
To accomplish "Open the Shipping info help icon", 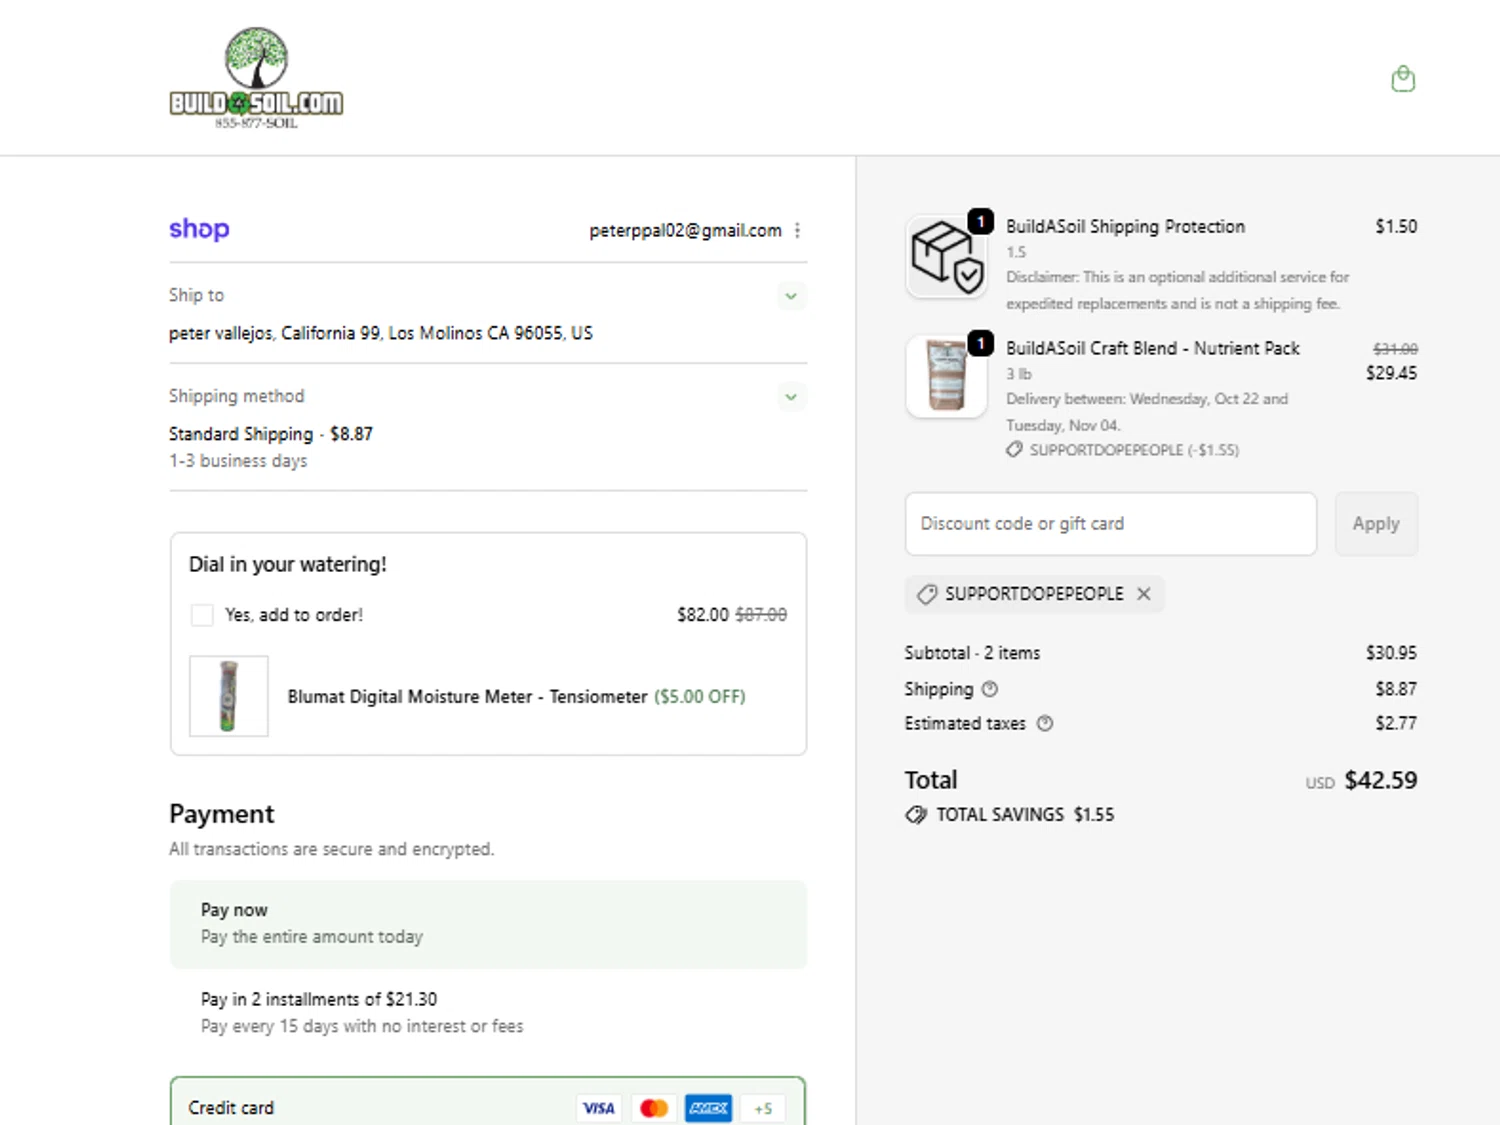I will click(990, 689).
